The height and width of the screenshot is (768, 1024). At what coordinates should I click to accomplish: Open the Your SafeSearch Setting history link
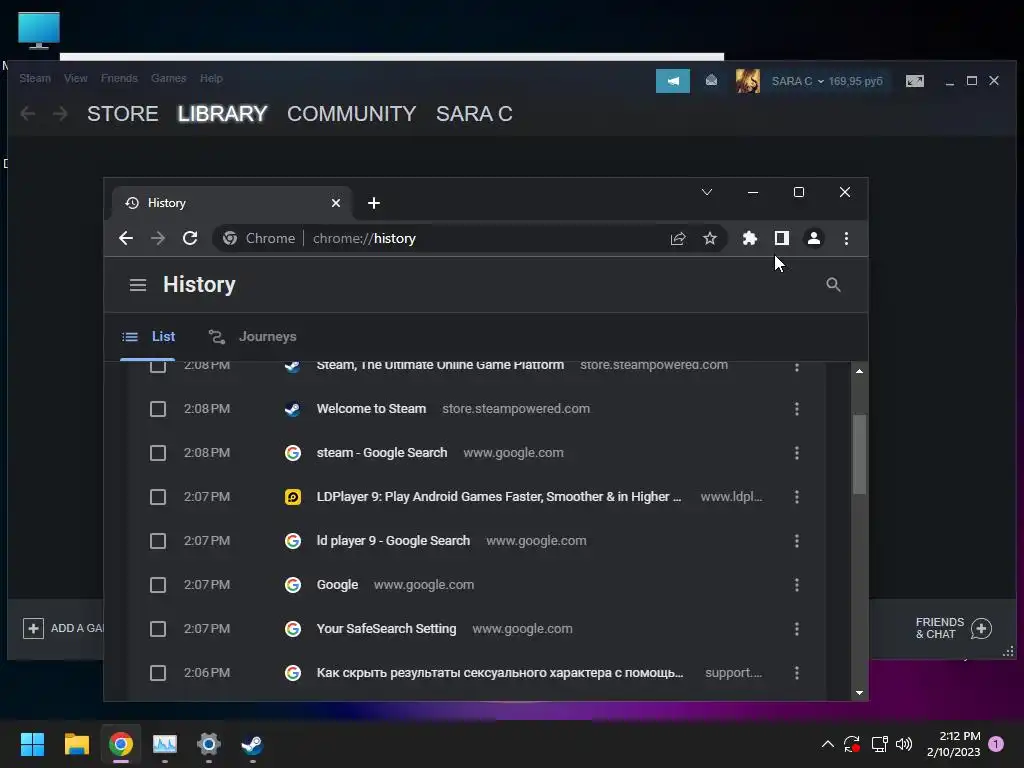point(386,629)
